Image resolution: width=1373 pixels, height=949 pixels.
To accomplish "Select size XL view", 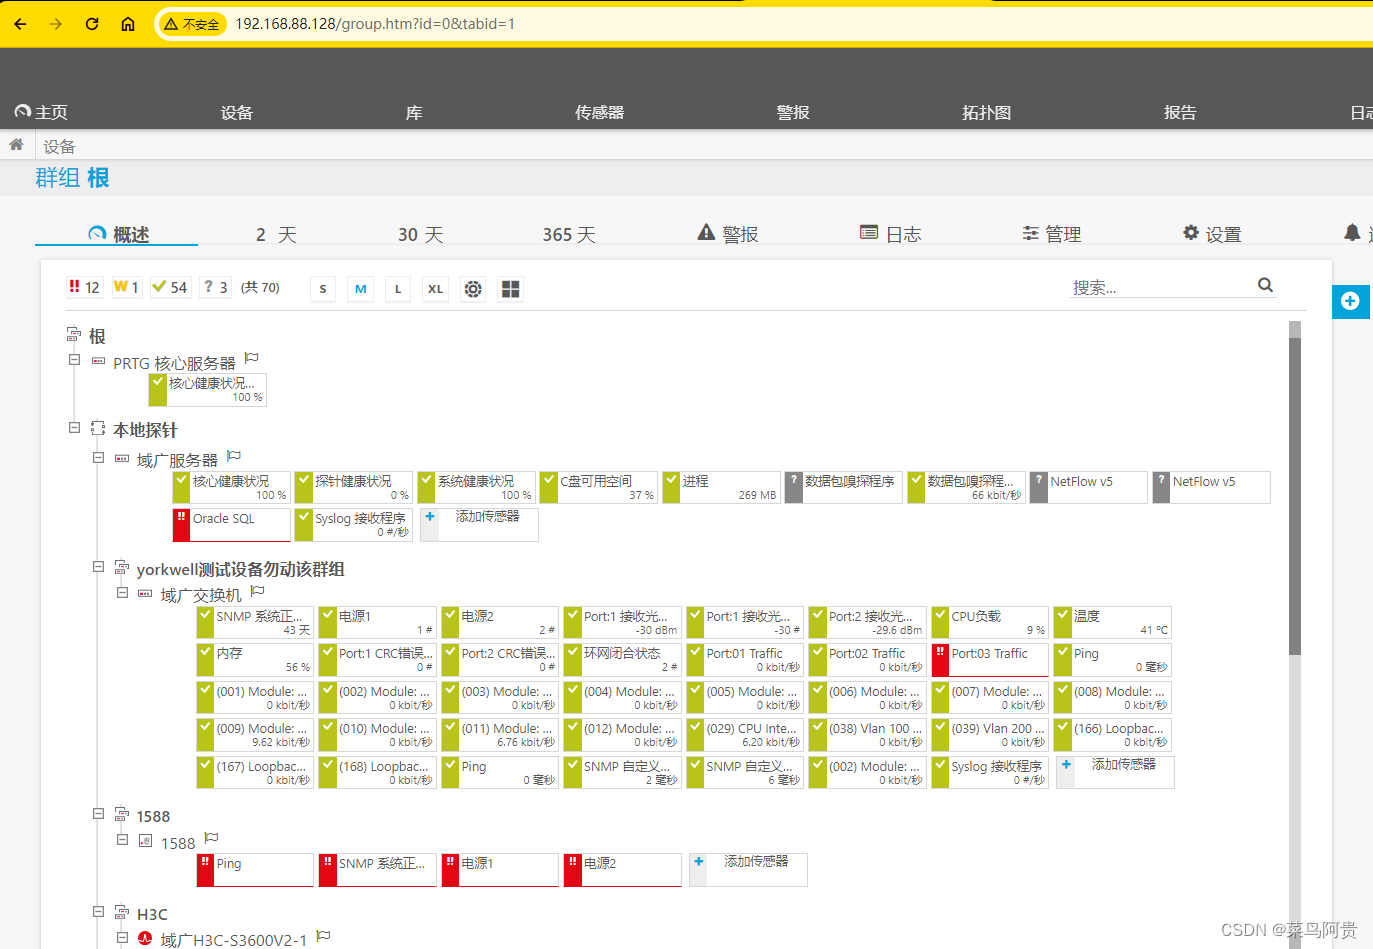I will coord(436,289).
